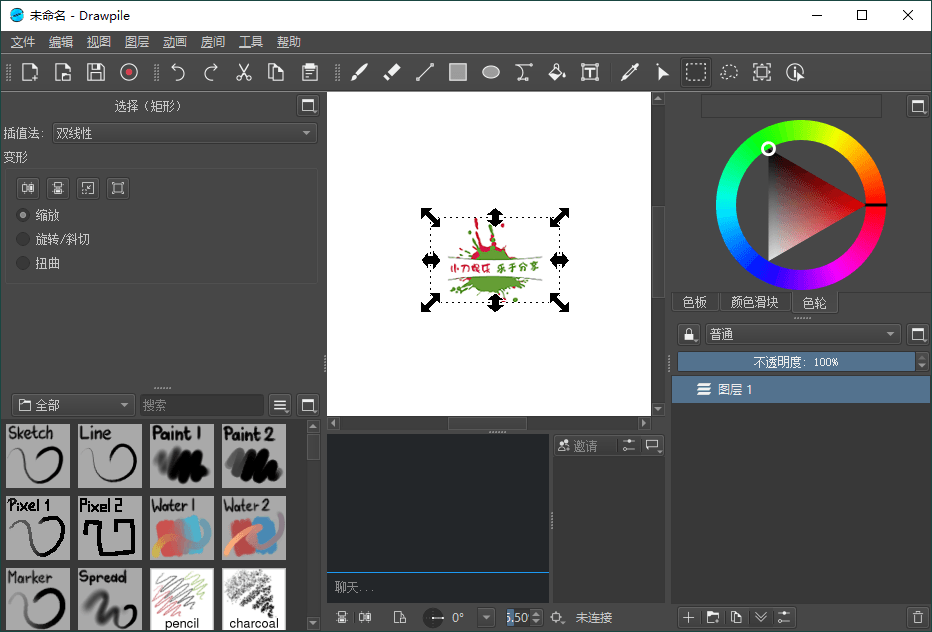Screen dimensions: 932x632
Task: Open the 动画 menu
Action: pyautogui.click(x=174, y=41)
